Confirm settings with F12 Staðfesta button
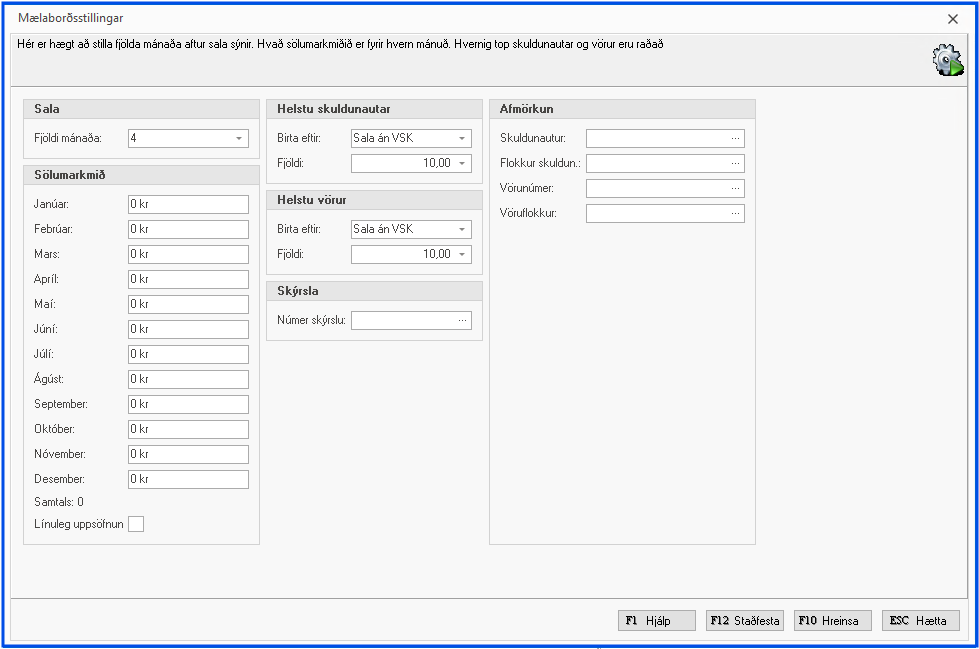Image resolution: width=979 pixels, height=649 pixels. 745,621
